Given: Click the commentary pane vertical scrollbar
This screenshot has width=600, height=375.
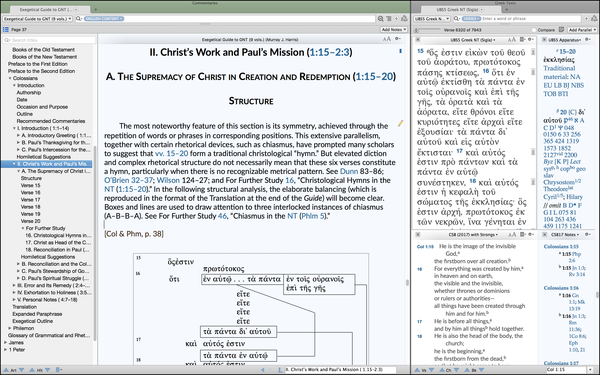Looking at the screenshot, I should tap(407, 282).
